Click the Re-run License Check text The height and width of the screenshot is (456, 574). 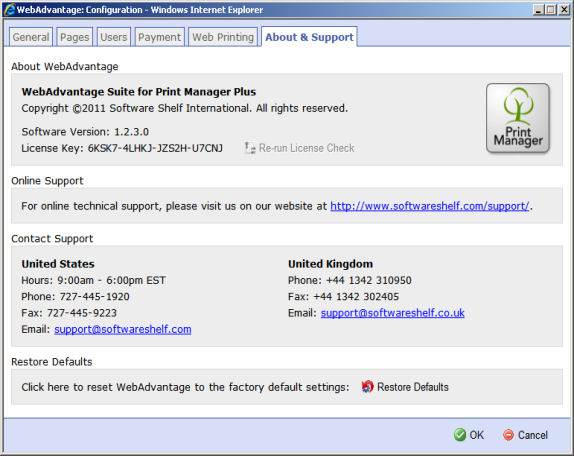tap(307, 148)
